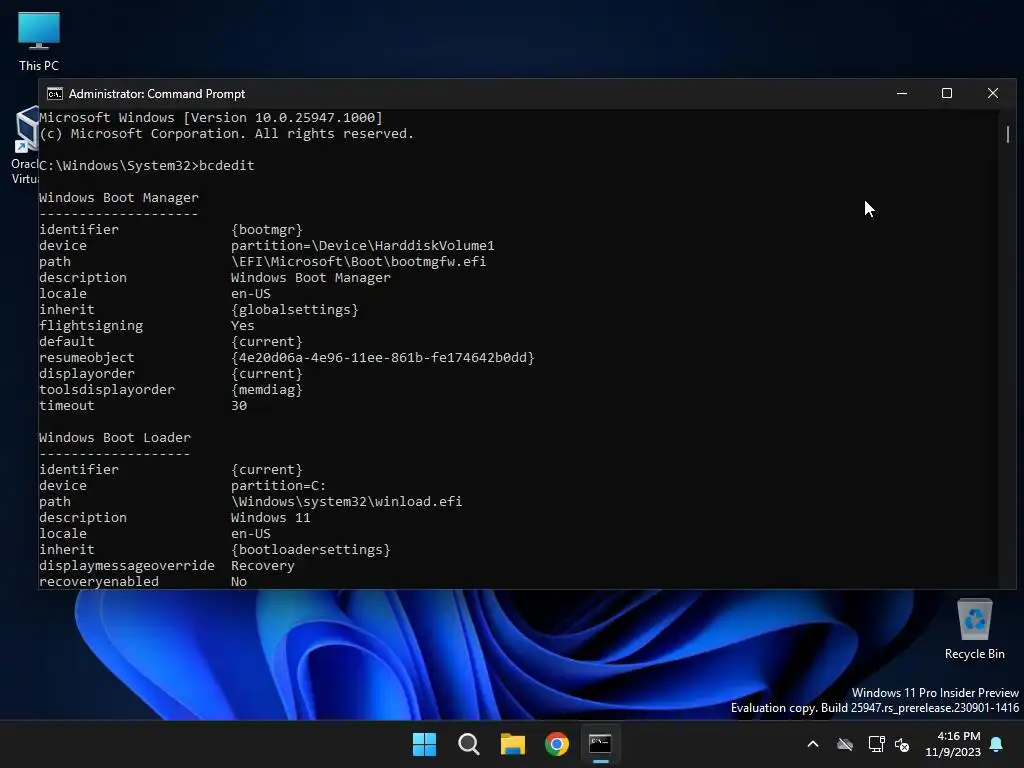Screen dimensions: 1024x768
Task: Click {bootloadersettings} inherit value
Action: (x=310, y=549)
